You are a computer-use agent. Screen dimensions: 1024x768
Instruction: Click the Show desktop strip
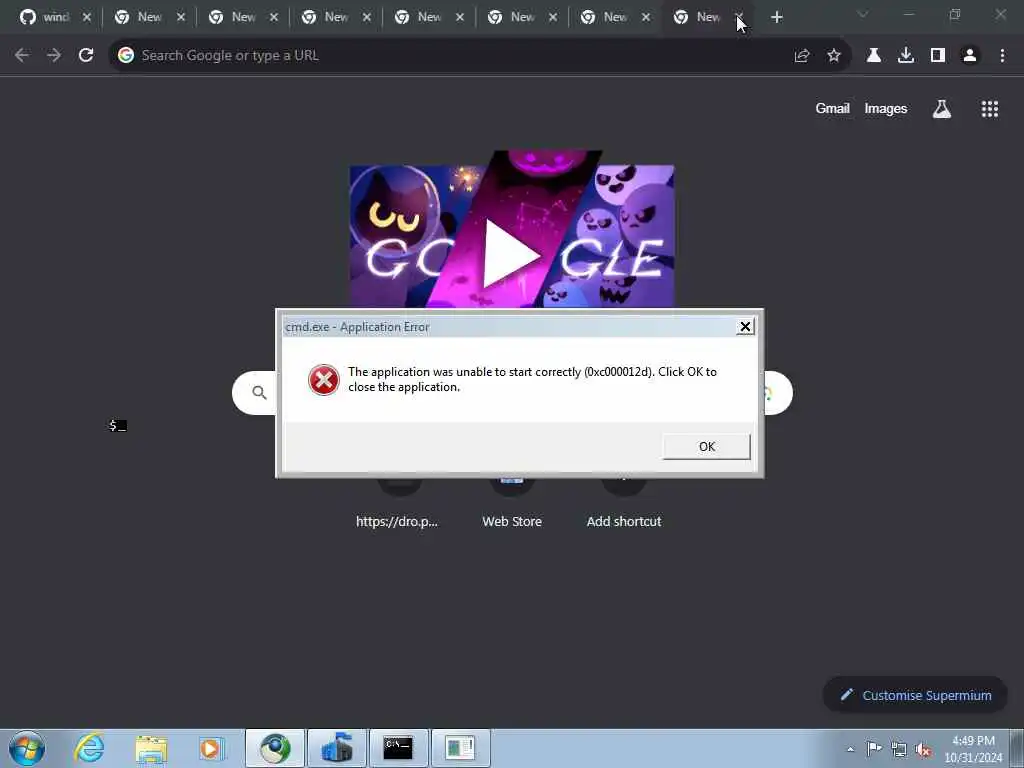pyautogui.click(x=1017, y=748)
